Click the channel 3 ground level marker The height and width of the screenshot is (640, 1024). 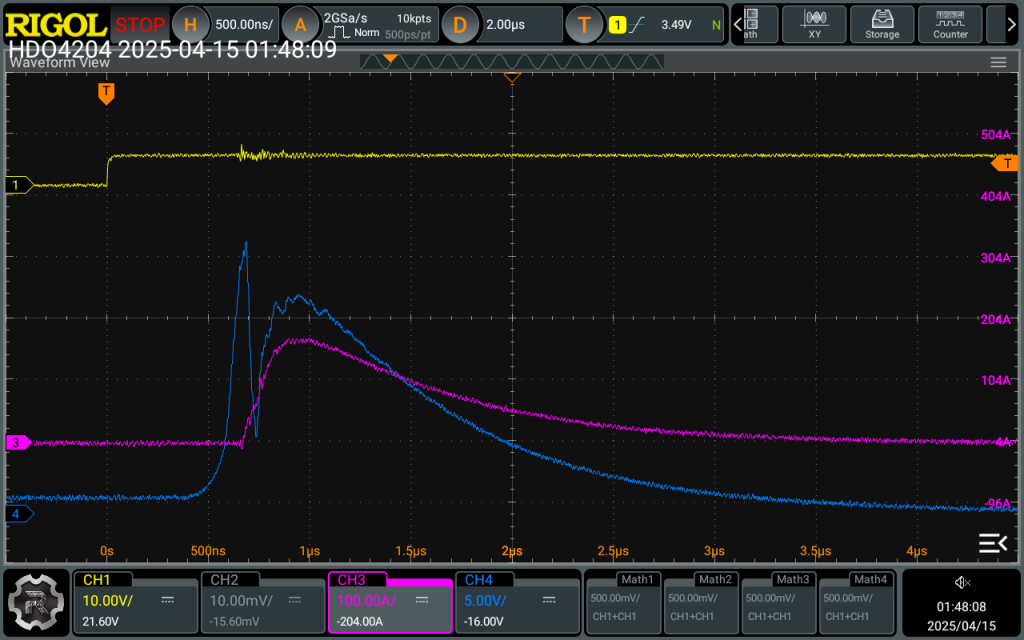19,442
